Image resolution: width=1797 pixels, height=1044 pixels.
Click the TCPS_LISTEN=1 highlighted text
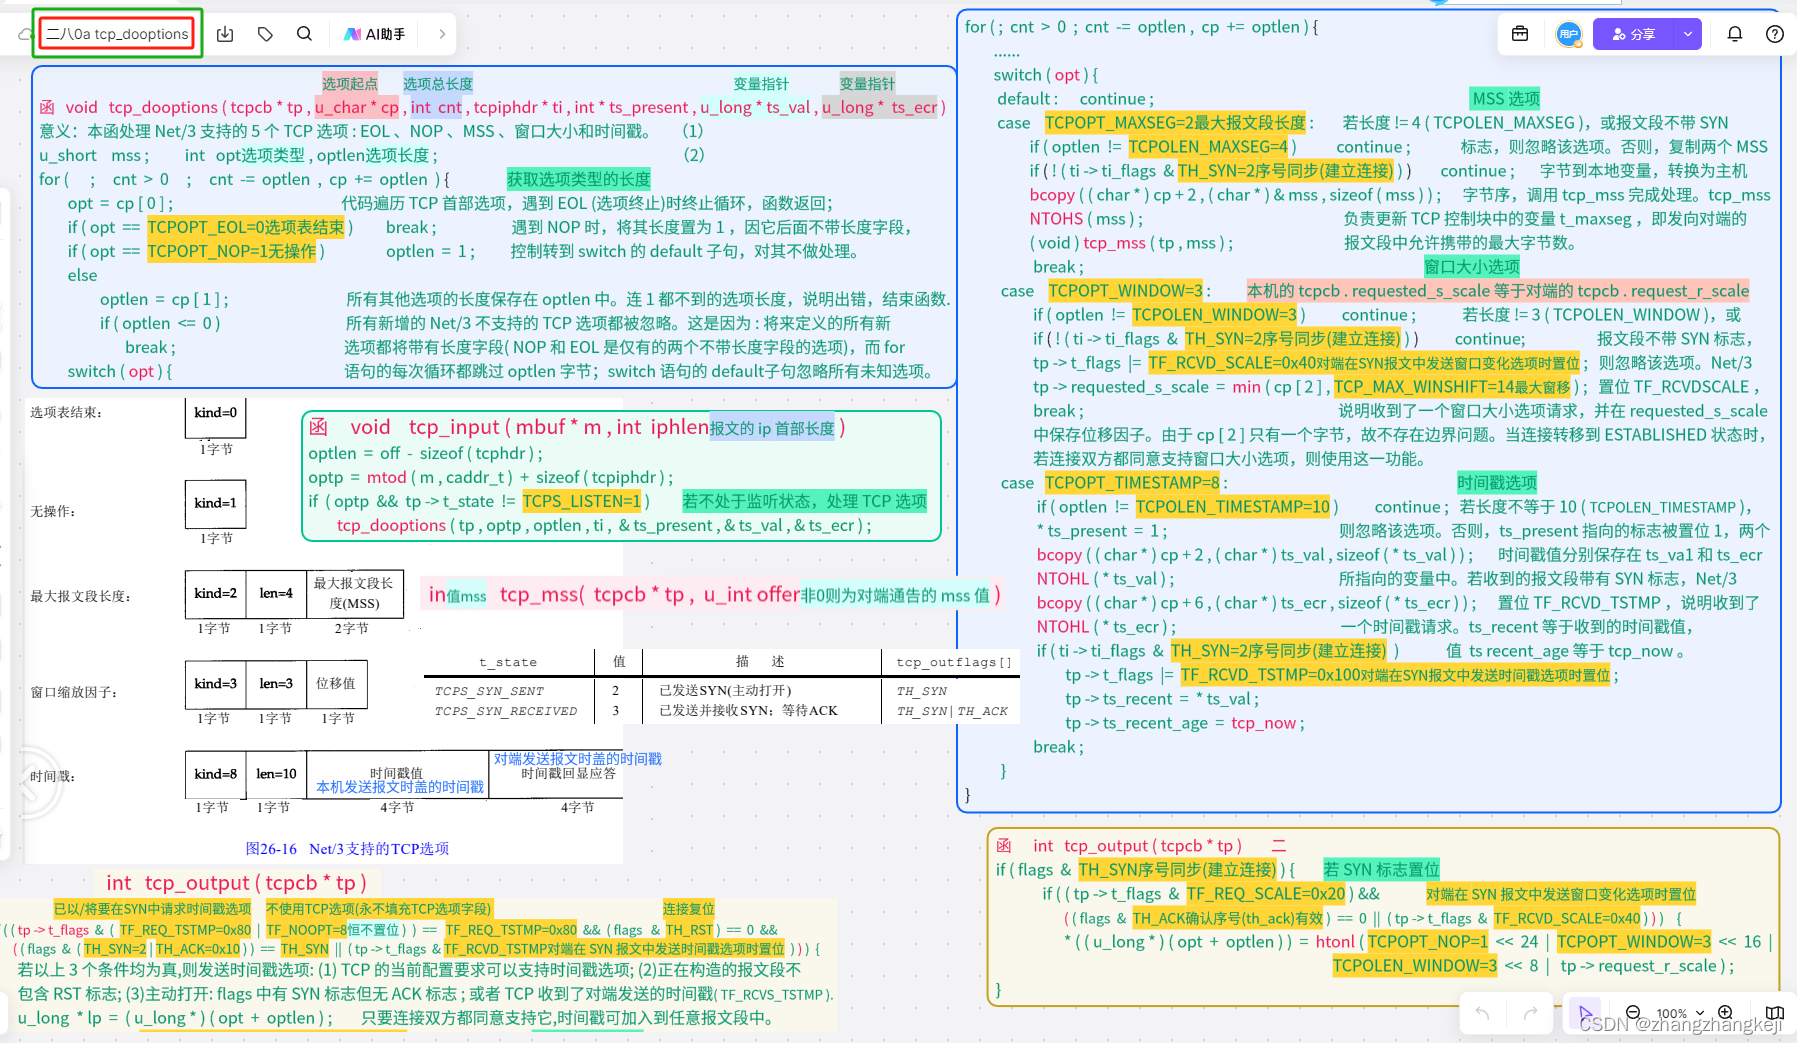pos(581,501)
